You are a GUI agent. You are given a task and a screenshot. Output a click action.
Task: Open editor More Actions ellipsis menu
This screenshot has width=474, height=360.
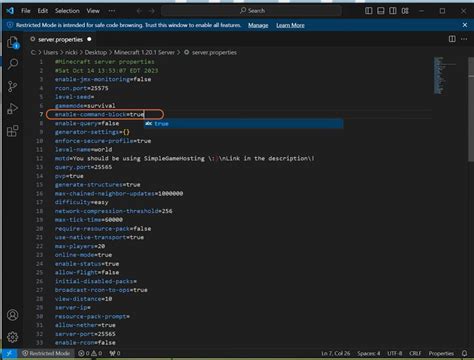464,39
